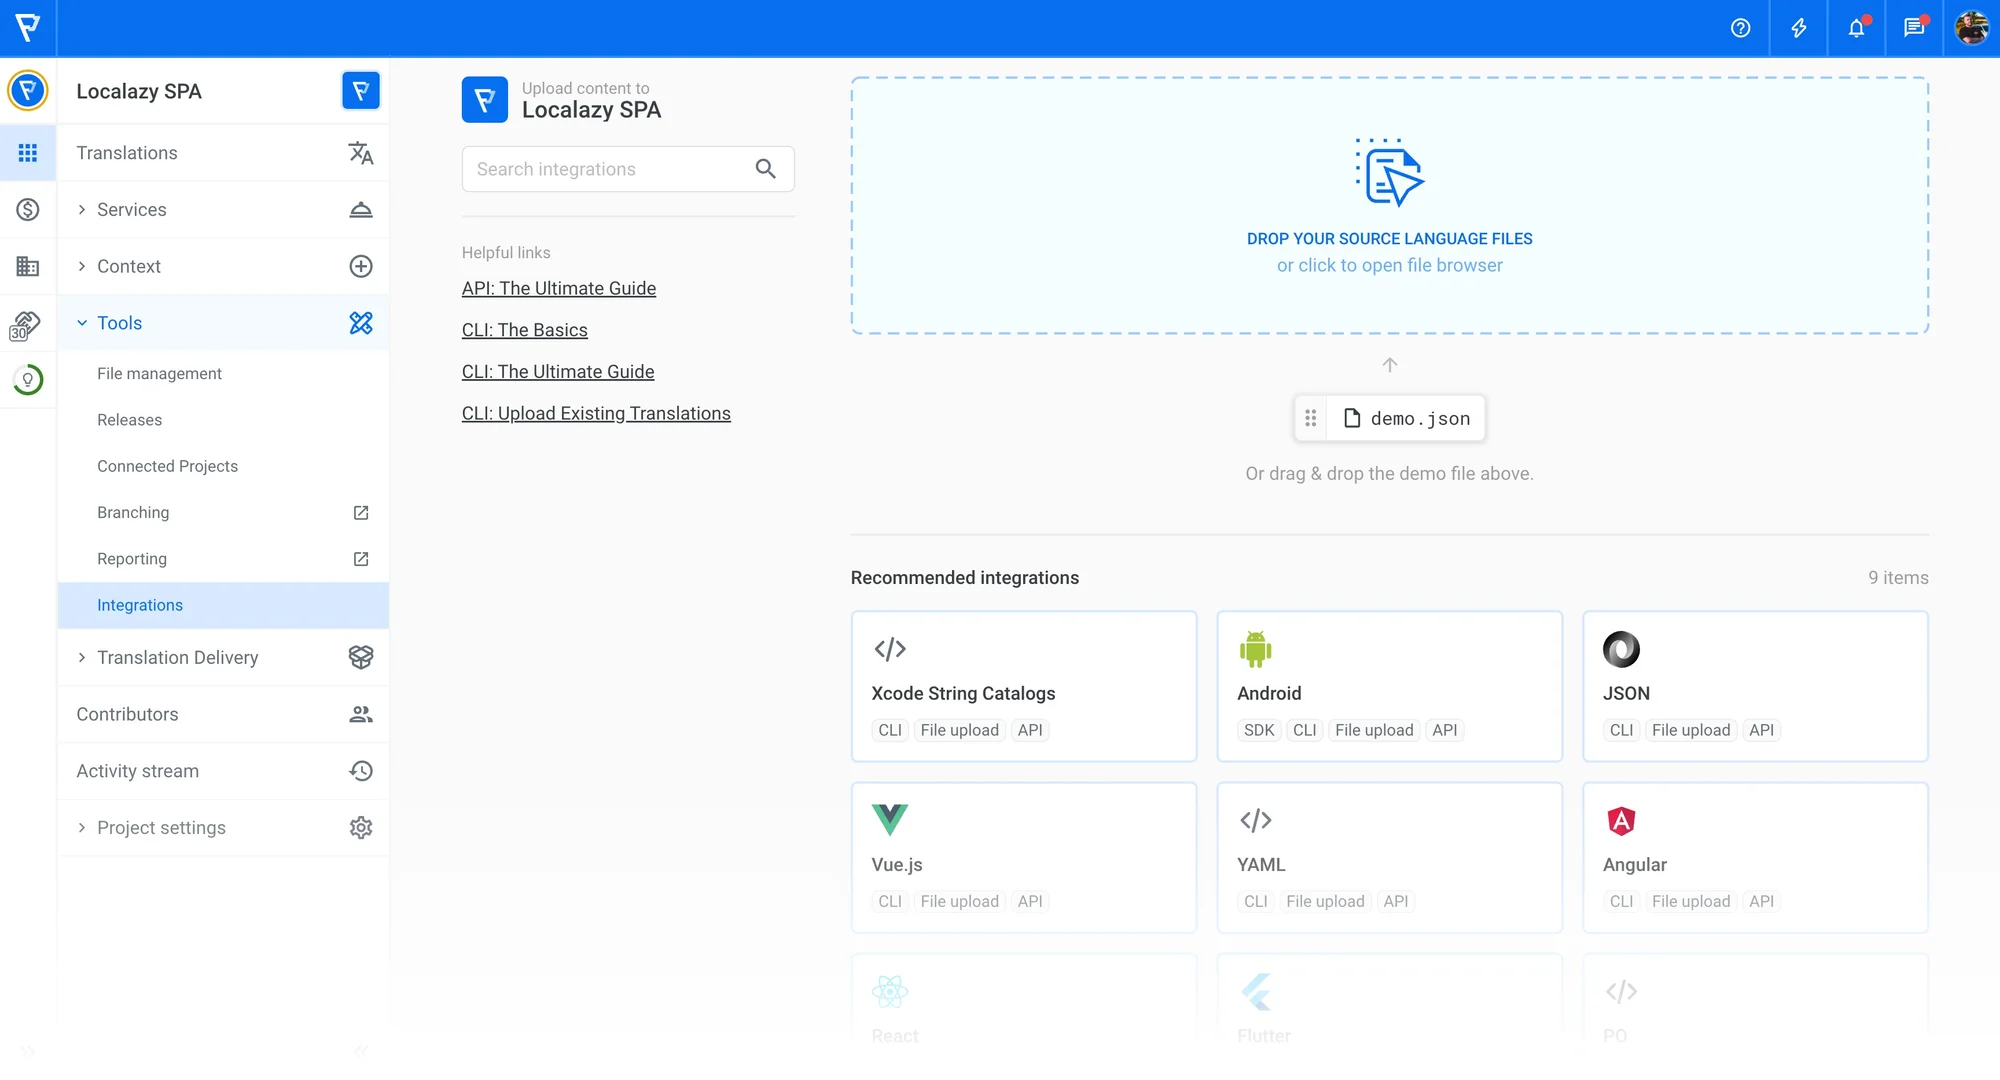Open the notifications bell
The width and height of the screenshot is (2000, 1080).
1856,28
